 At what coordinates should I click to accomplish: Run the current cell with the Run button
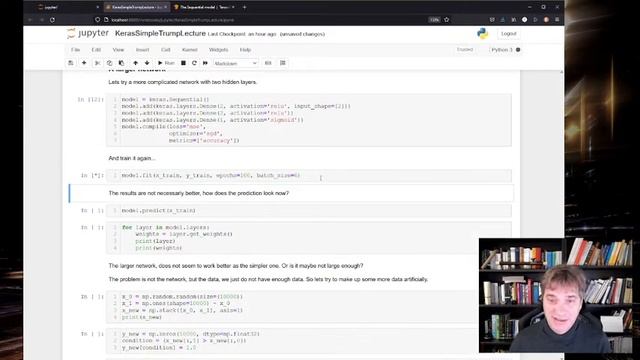tap(166, 63)
